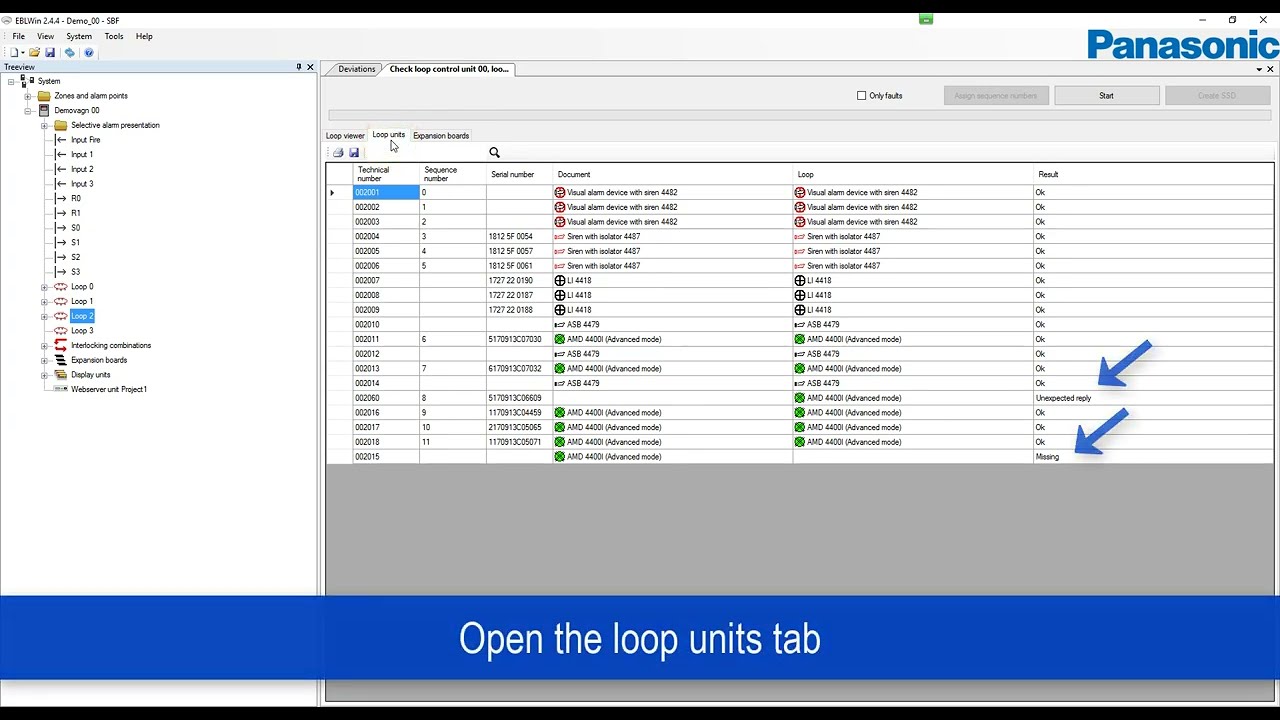This screenshot has width=1280, height=720.
Task: Select the Loop 3 tree item
Action: pos(82,331)
